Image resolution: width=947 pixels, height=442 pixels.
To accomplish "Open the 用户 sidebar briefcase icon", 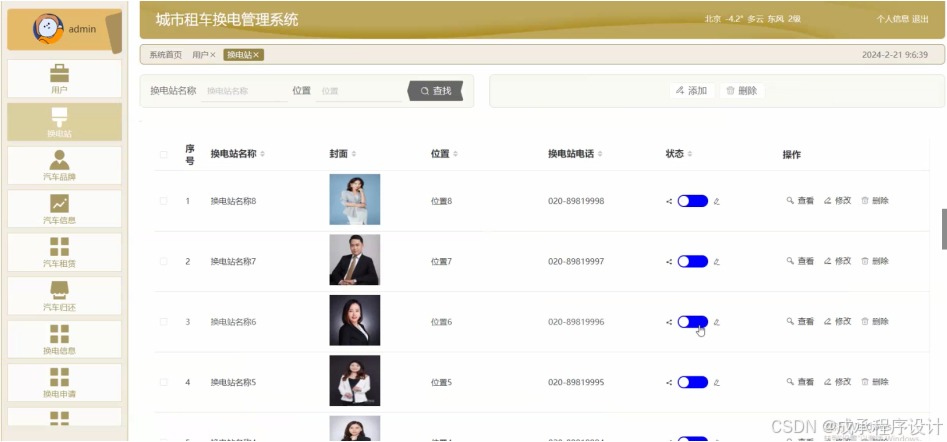I will coord(59,73).
